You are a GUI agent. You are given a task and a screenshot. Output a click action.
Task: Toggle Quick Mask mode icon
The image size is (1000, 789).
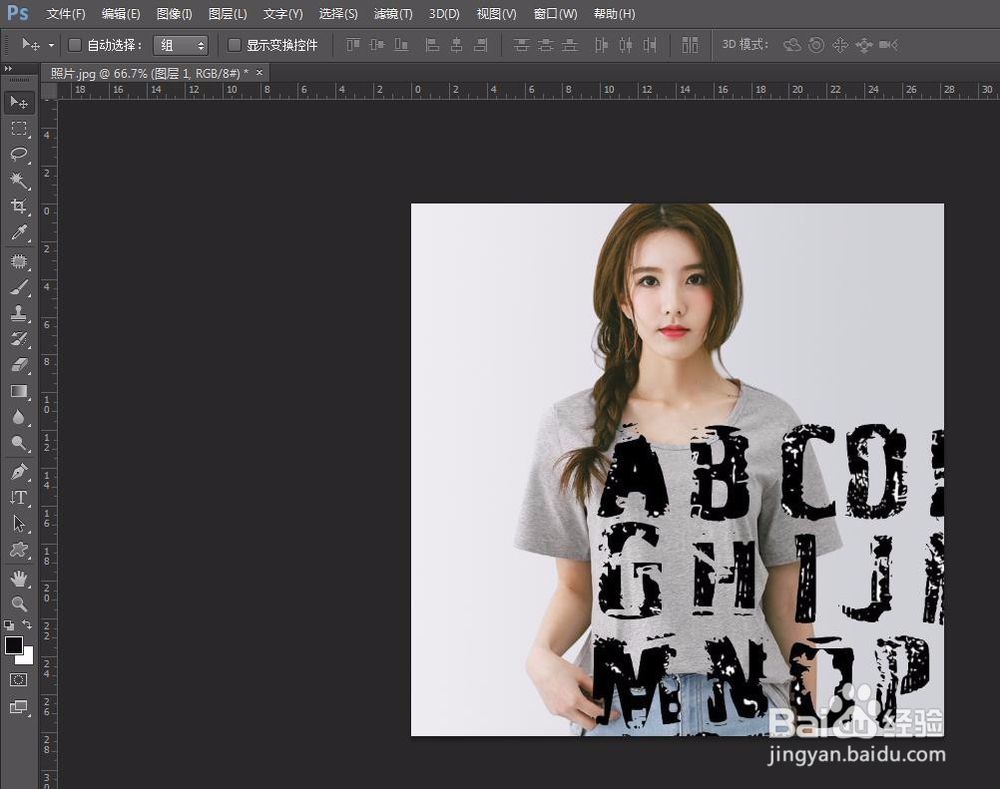(x=19, y=680)
